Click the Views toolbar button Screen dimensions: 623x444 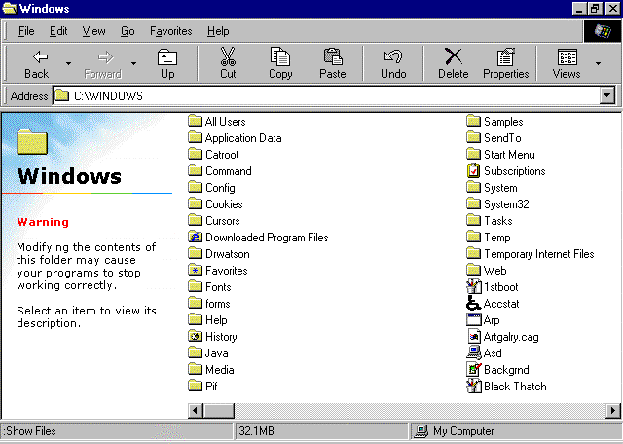[566, 63]
